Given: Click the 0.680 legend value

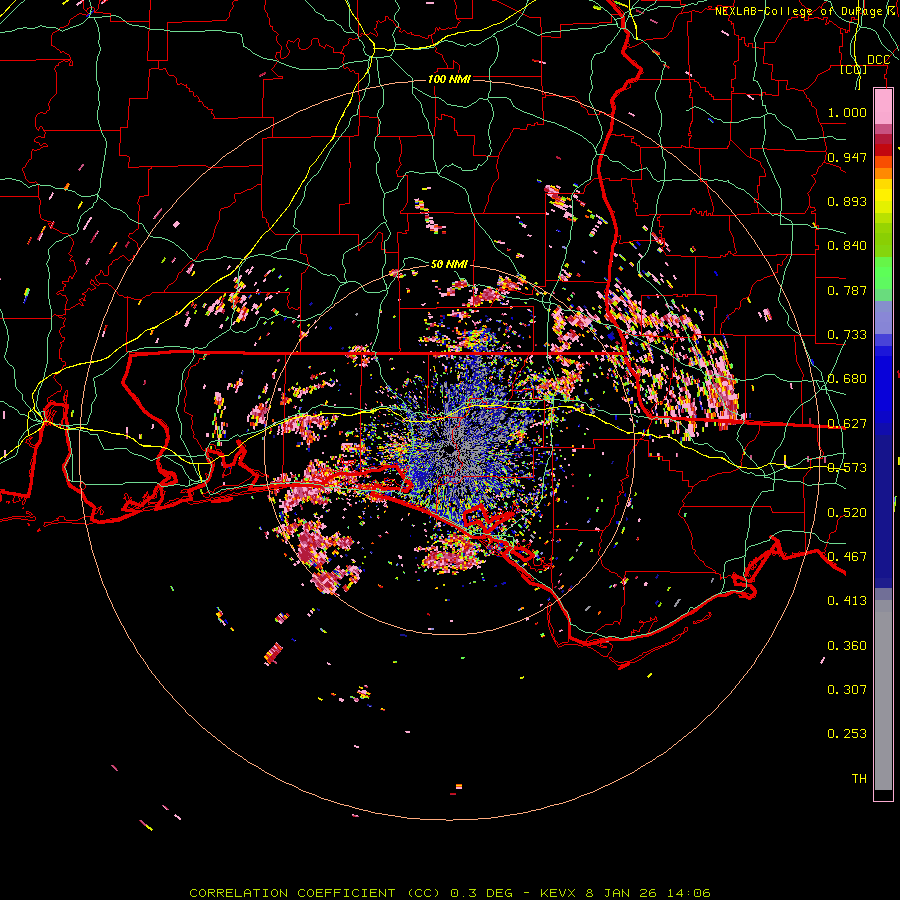Looking at the screenshot, I should point(847,379).
